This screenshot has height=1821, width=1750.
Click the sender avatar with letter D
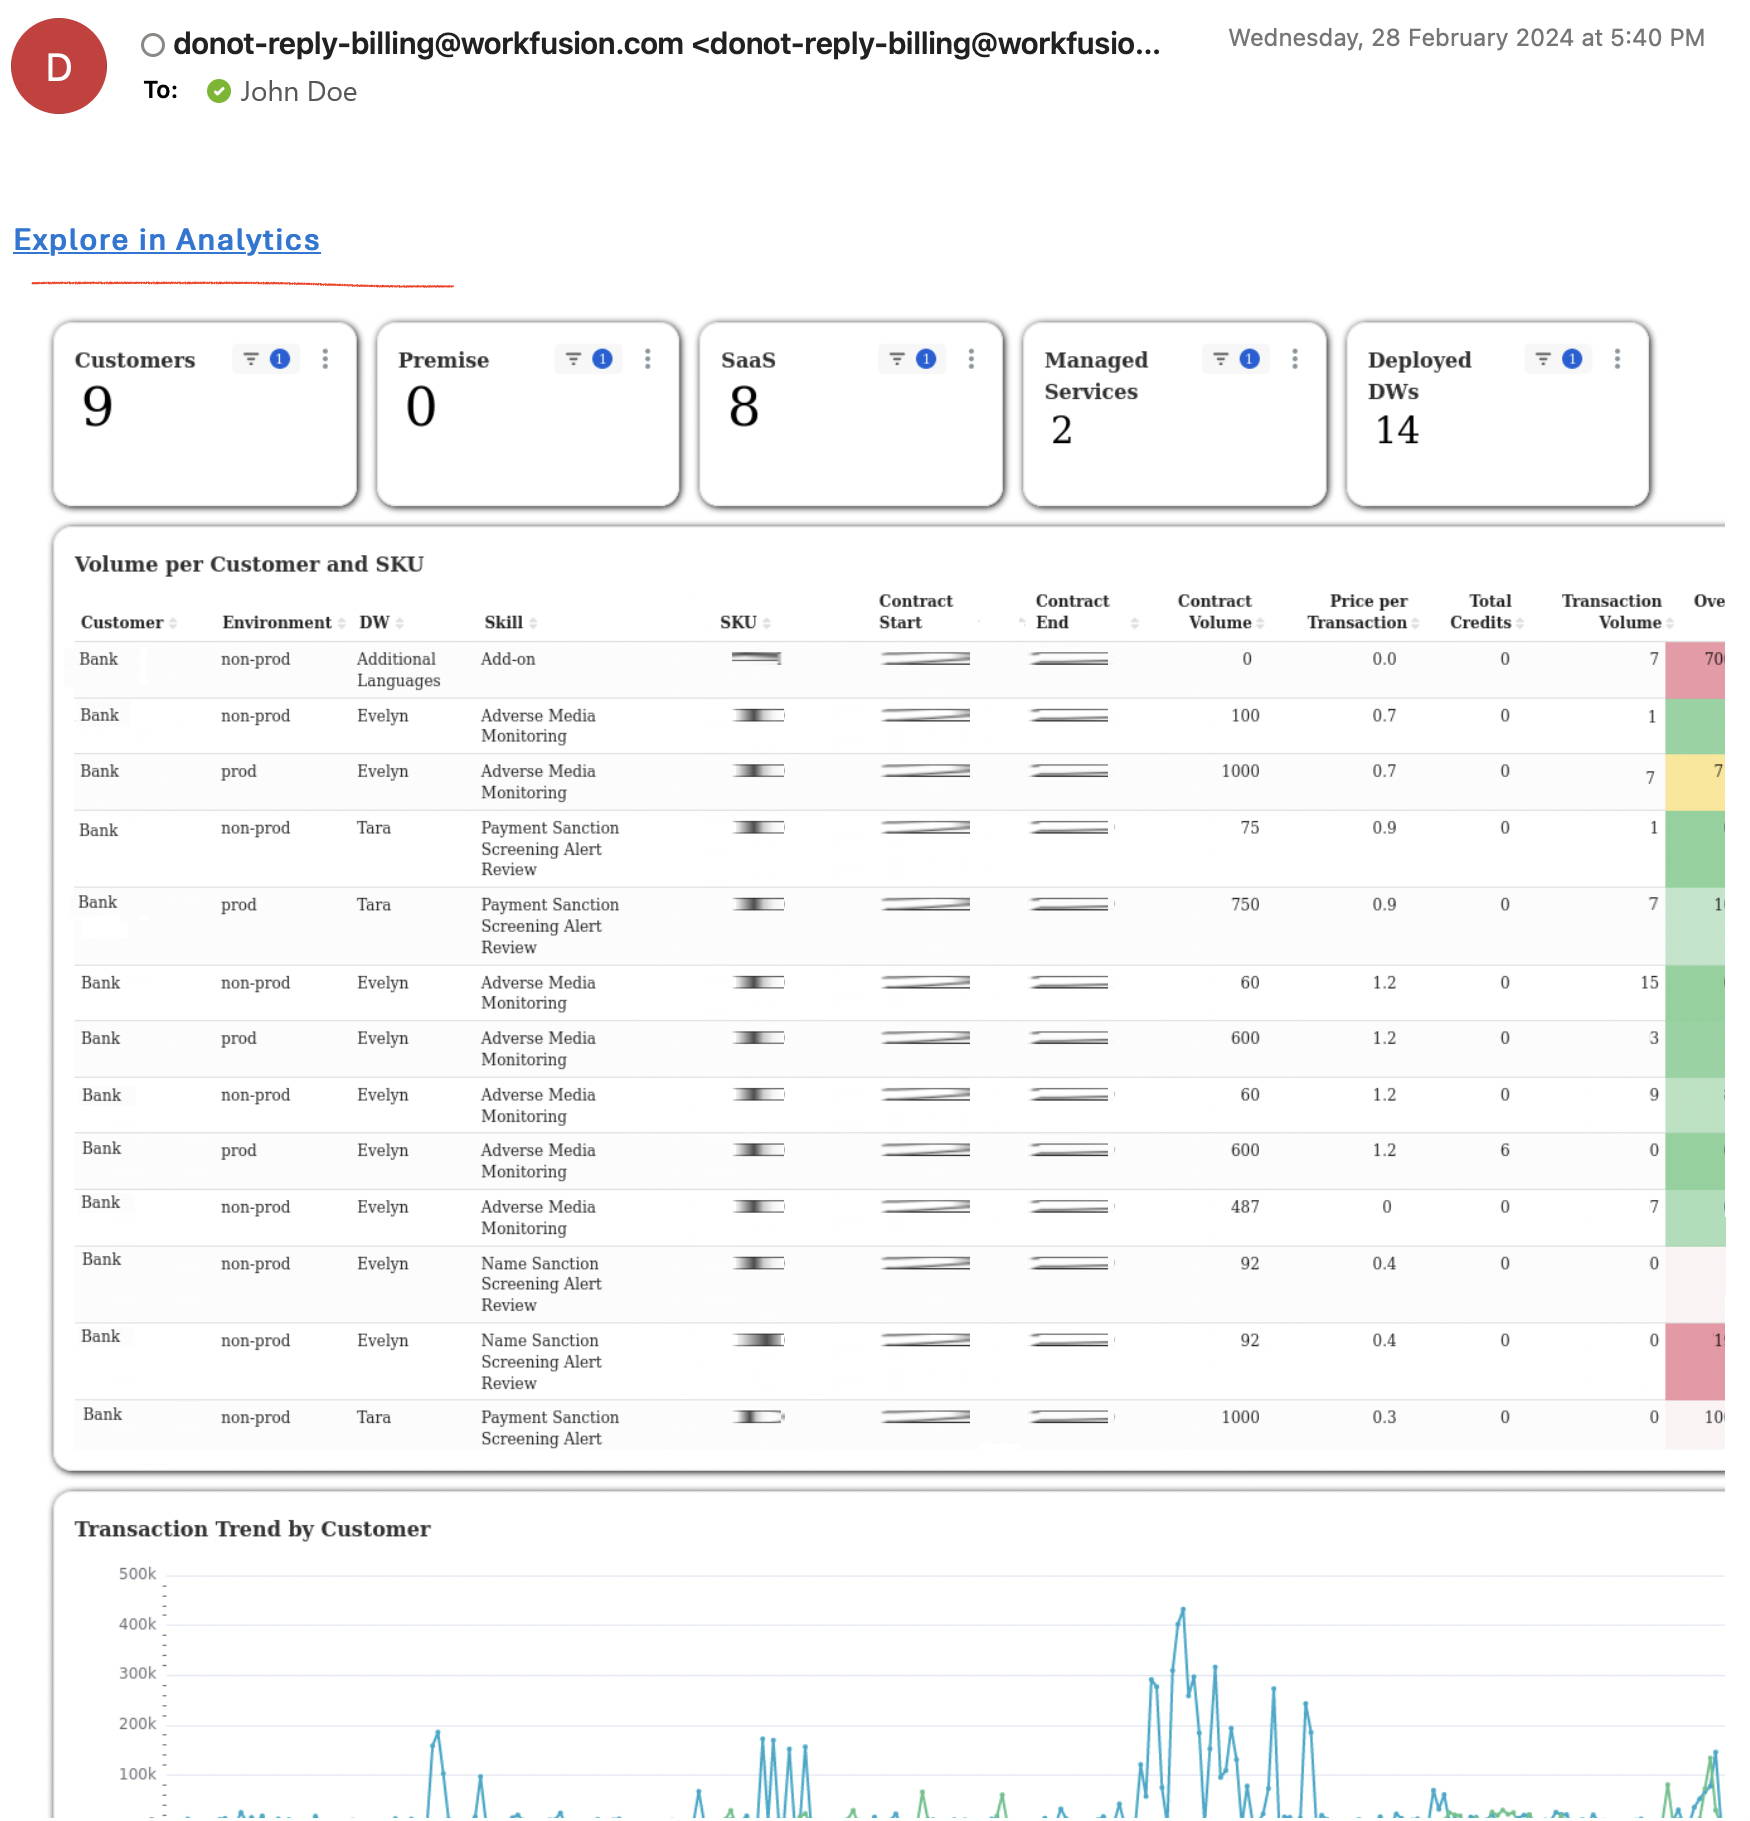[59, 66]
